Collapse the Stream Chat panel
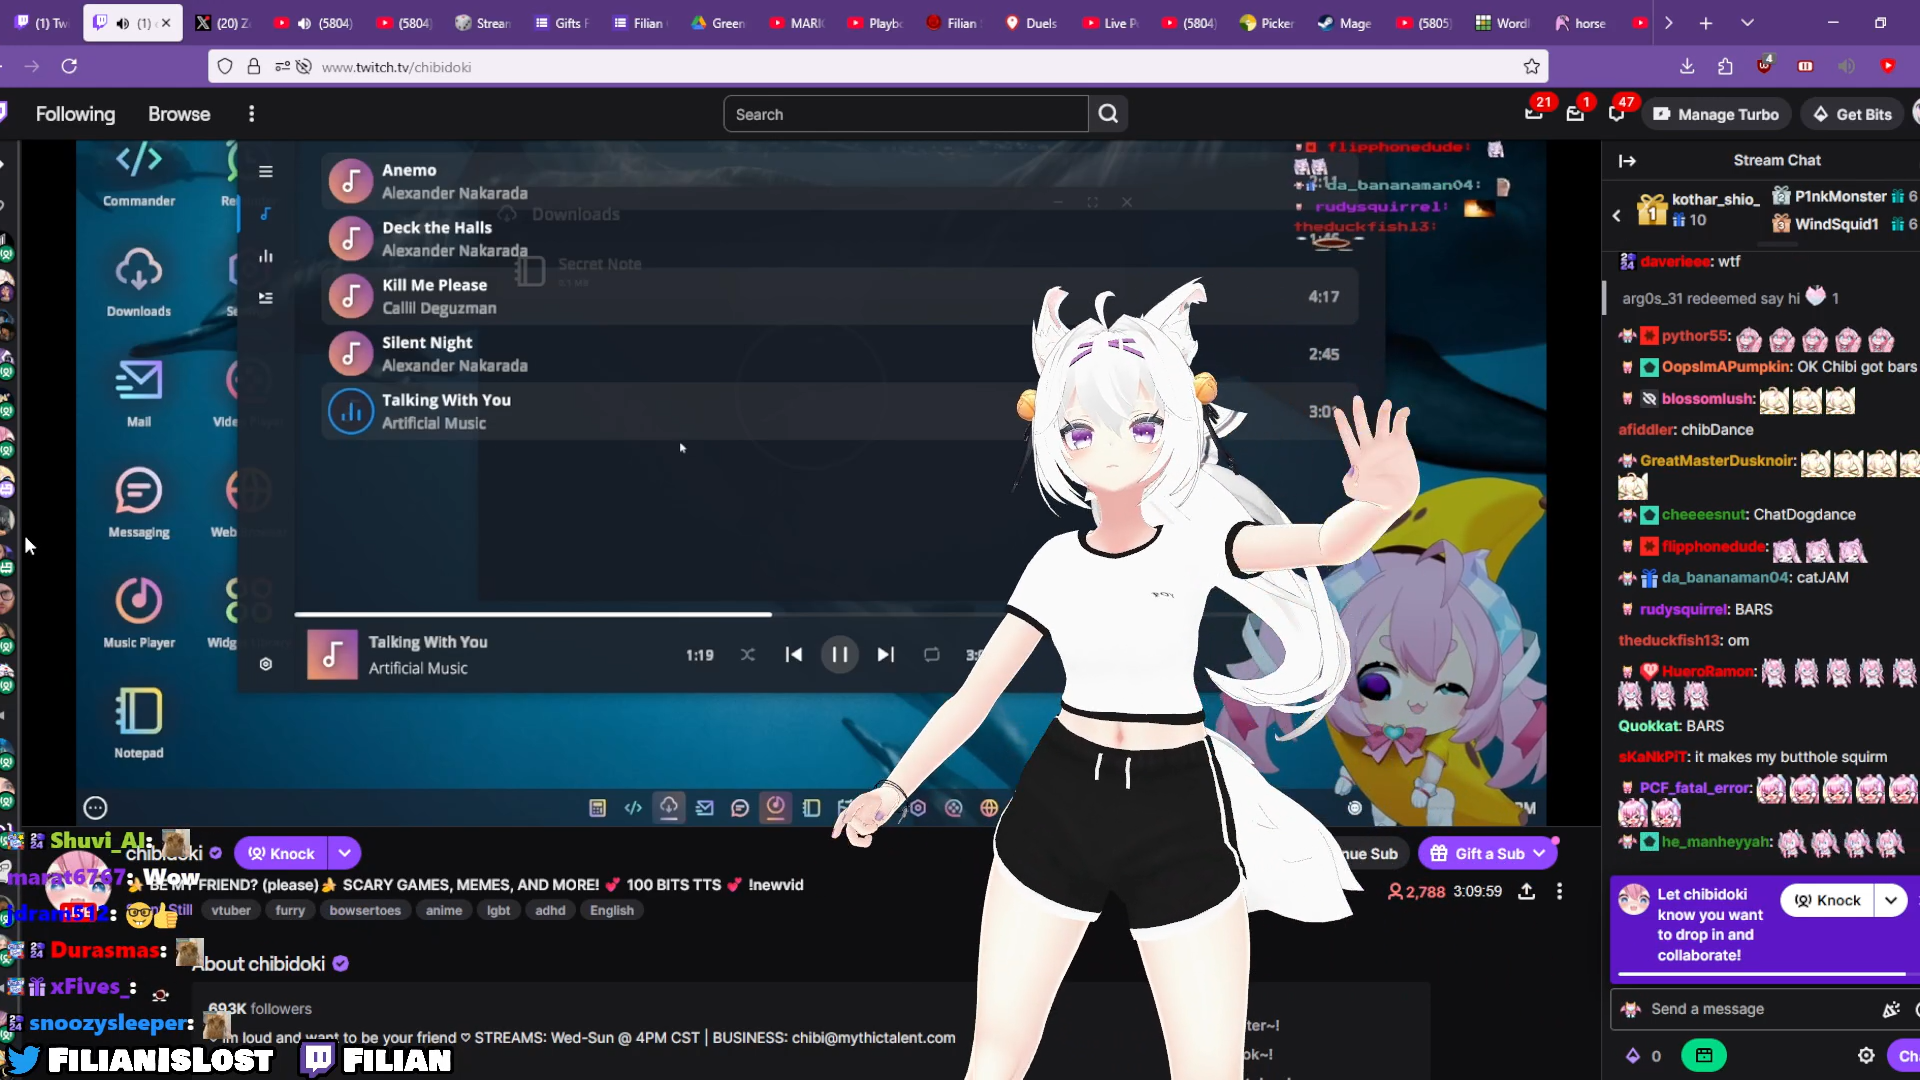The width and height of the screenshot is (1920, 1080). tap(1628, 161)
